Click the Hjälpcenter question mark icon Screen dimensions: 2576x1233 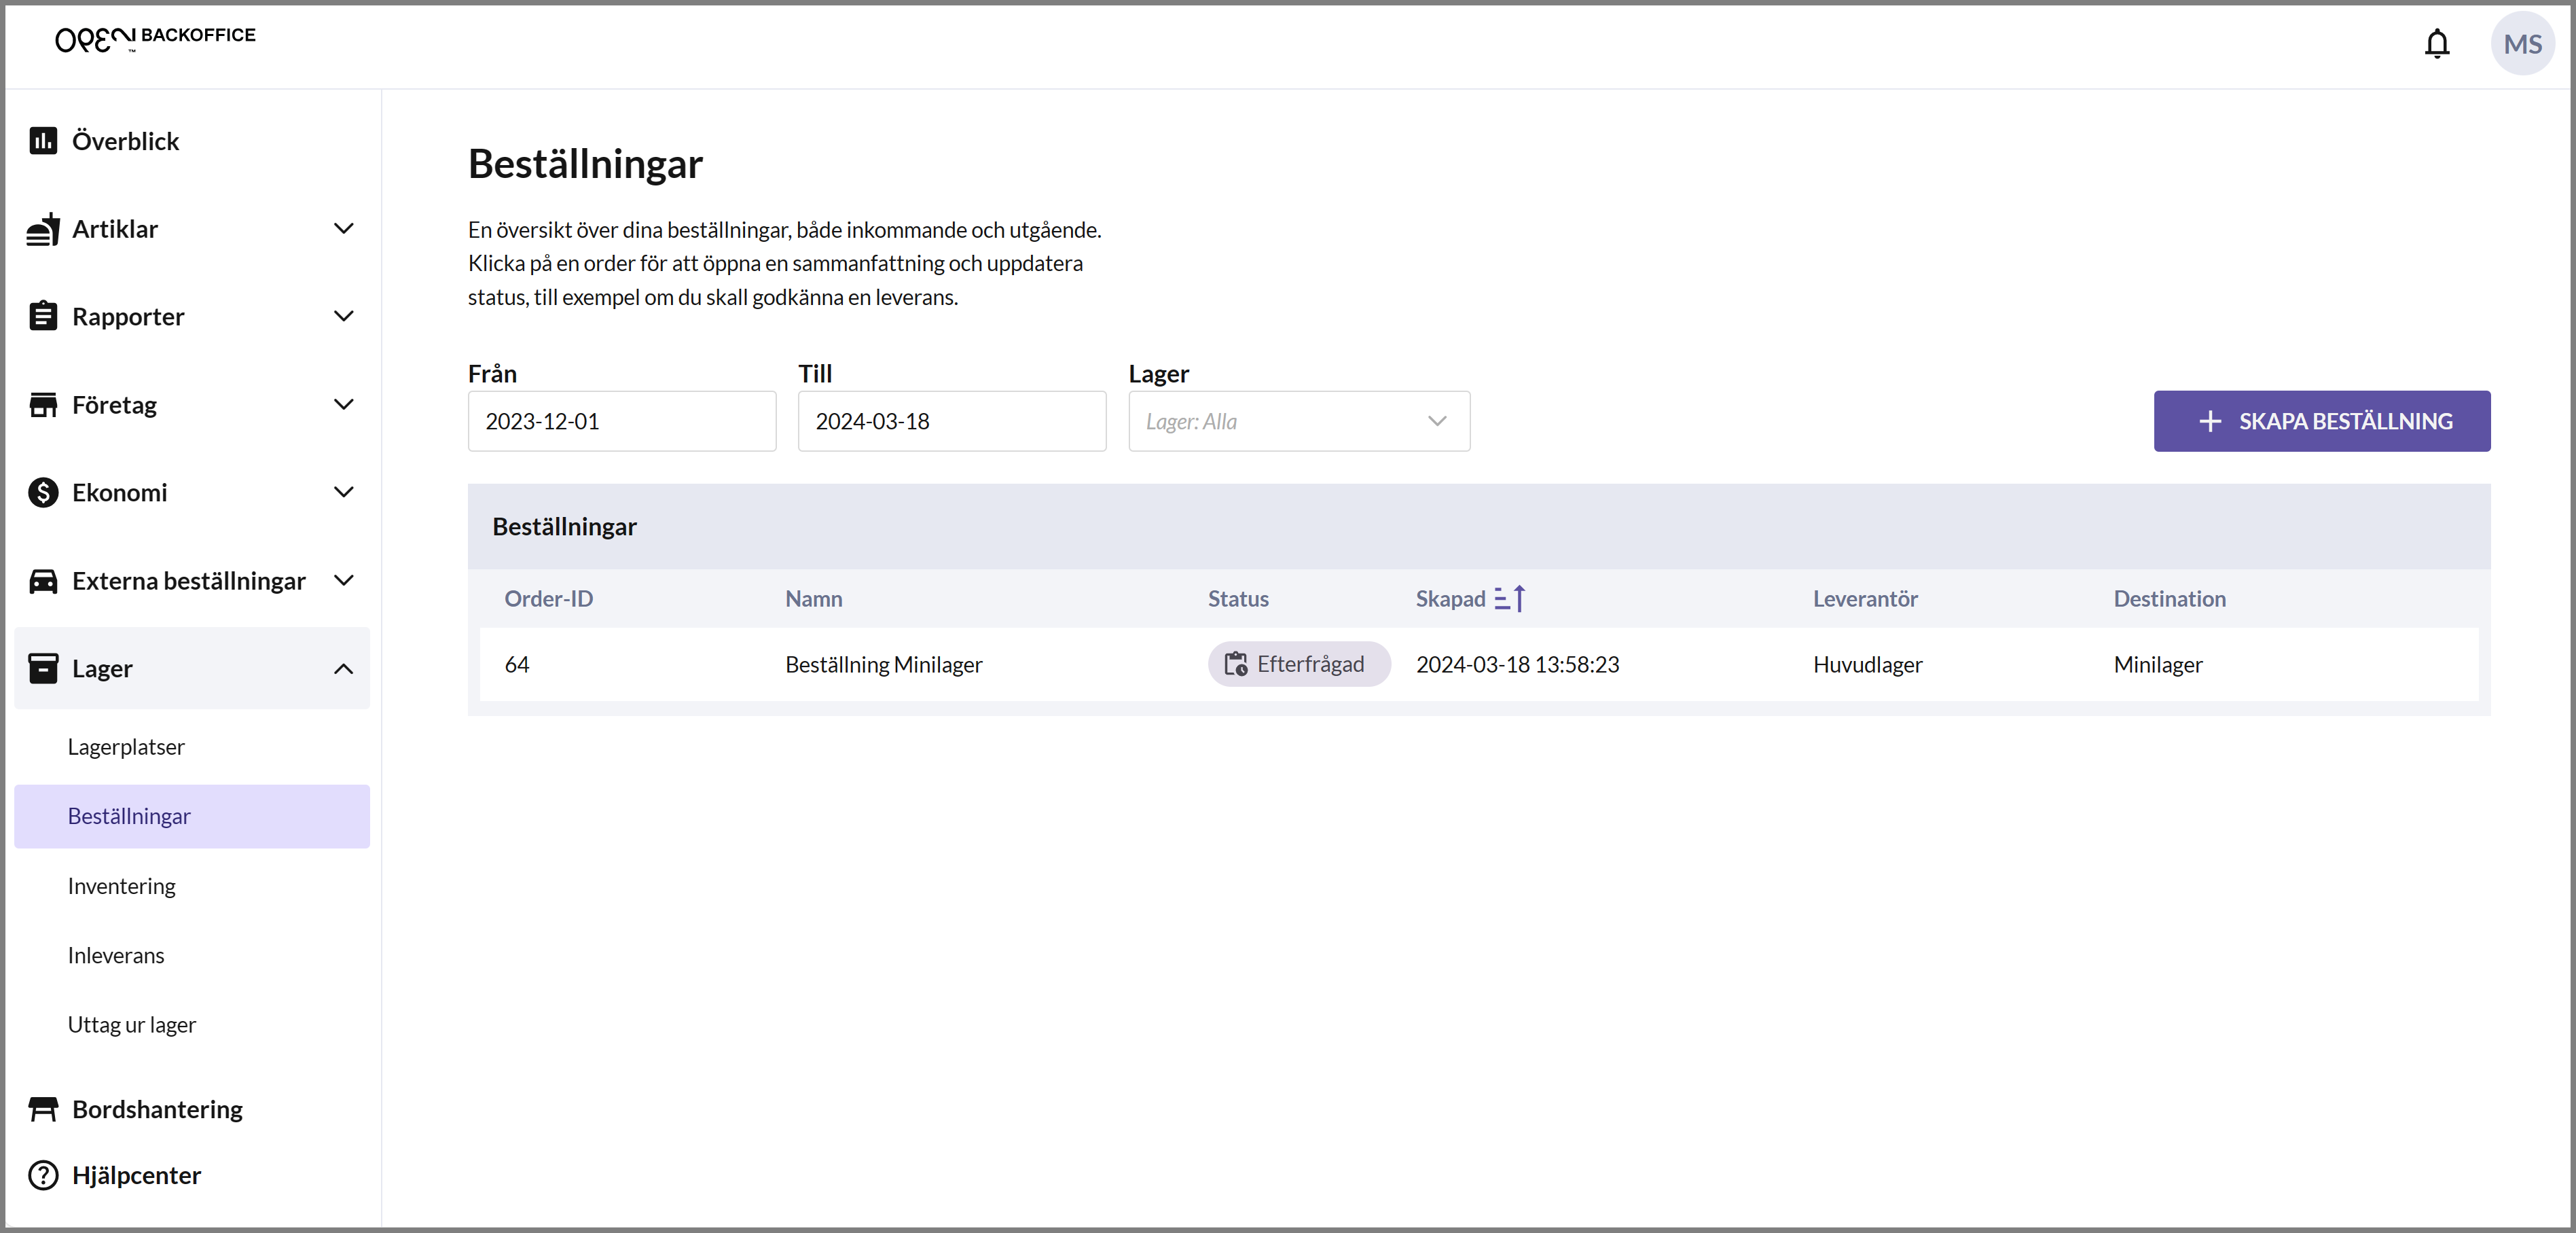click(x=43, y=1175)
